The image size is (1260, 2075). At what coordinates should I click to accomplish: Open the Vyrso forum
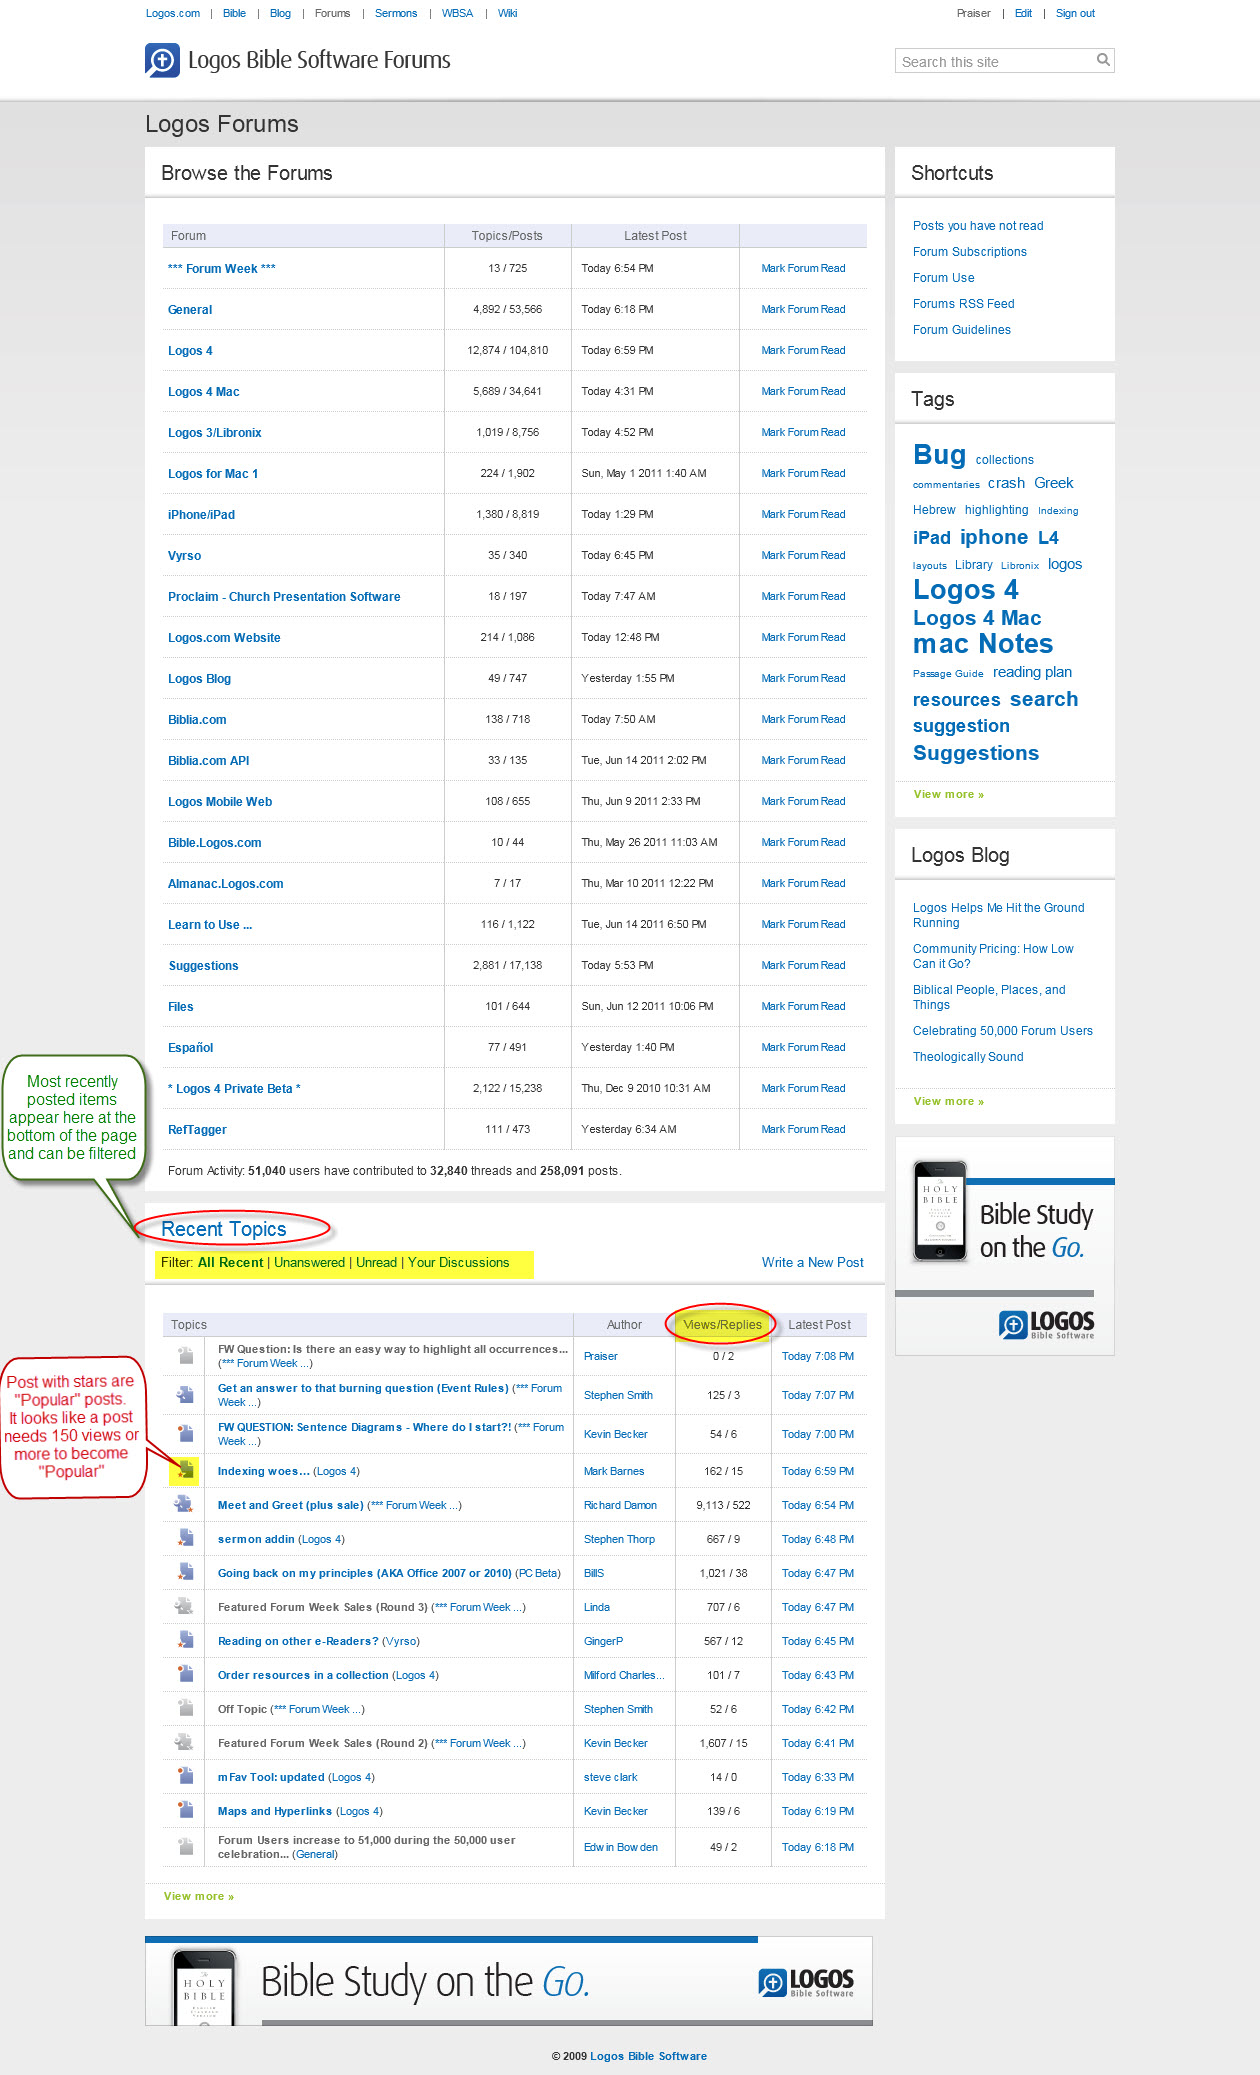[x=184, y=555]
